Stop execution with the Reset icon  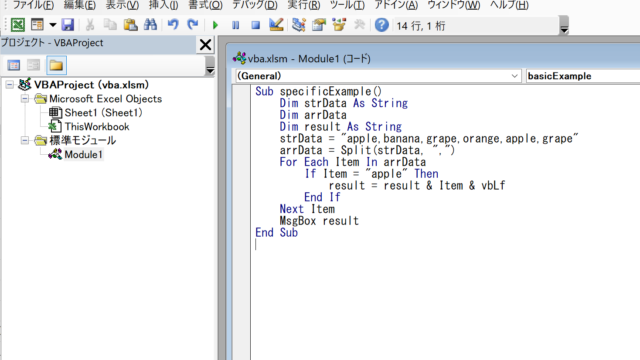(256, 25)
